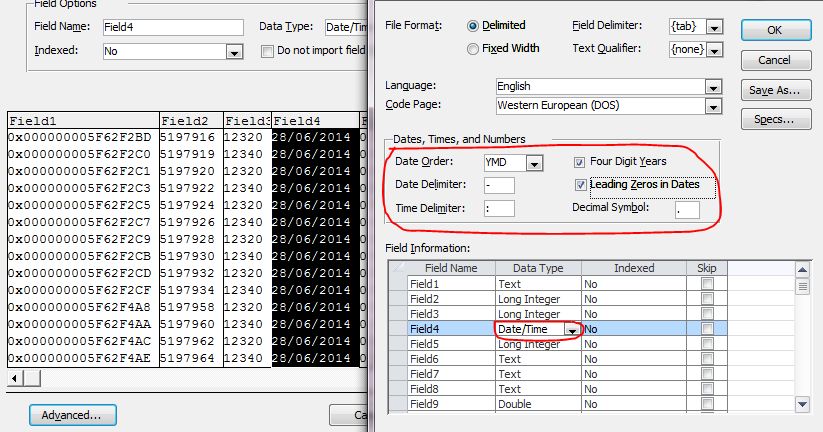Click the Time Delimiter input field
The width and height of the screenshot is (823, 432).
pos(499,208)
